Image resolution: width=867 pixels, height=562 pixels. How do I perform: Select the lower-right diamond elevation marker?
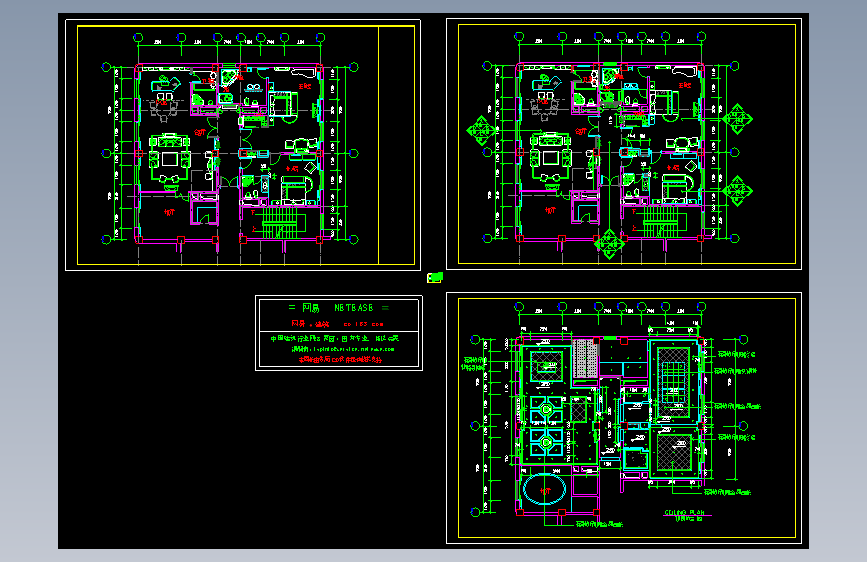[738, 191]
